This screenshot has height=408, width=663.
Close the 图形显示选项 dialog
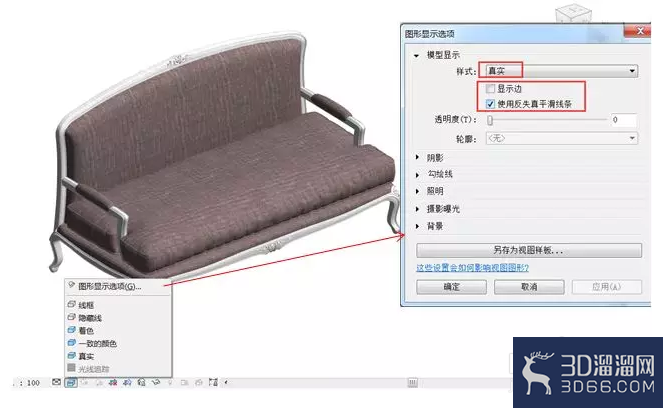[637, 31]
